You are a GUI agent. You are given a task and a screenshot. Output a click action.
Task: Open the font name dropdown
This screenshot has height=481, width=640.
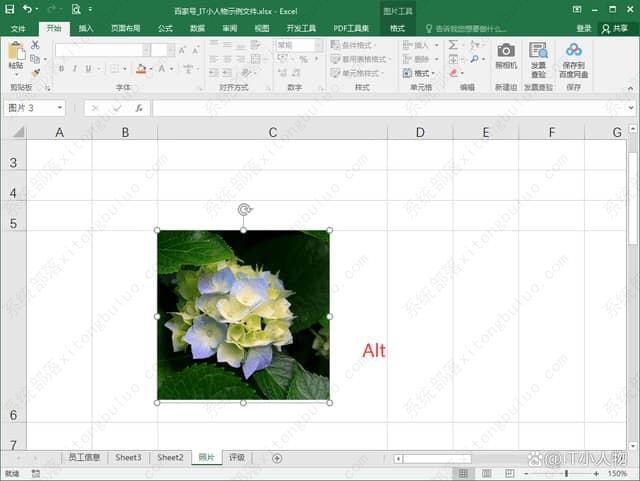click(146, 50)
